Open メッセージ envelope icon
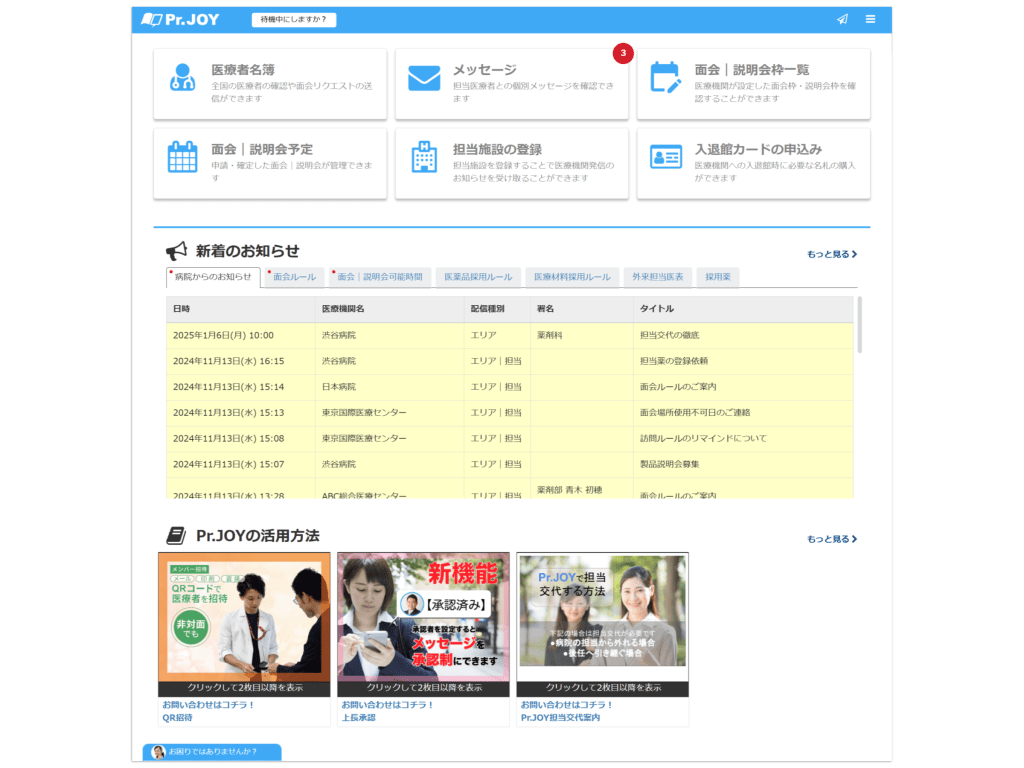This screenshot has height=768, width=1024. tap(424, 78)
